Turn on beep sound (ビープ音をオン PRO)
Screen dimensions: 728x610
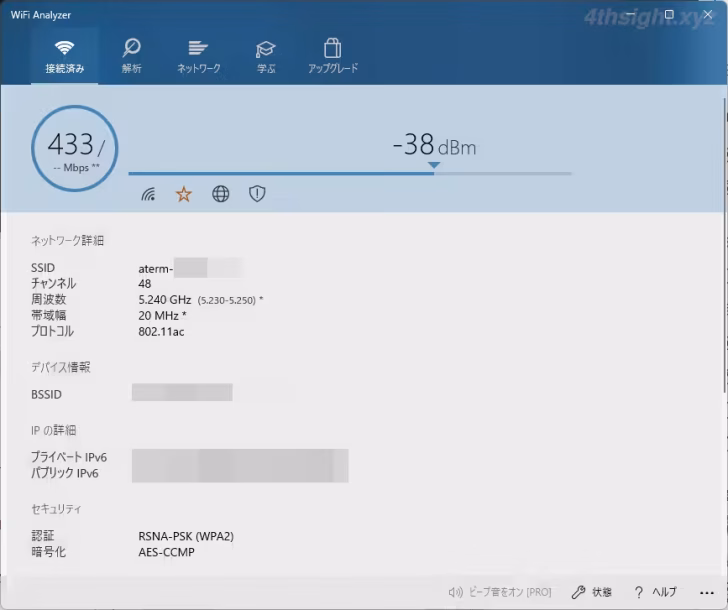tap(500, 592)
